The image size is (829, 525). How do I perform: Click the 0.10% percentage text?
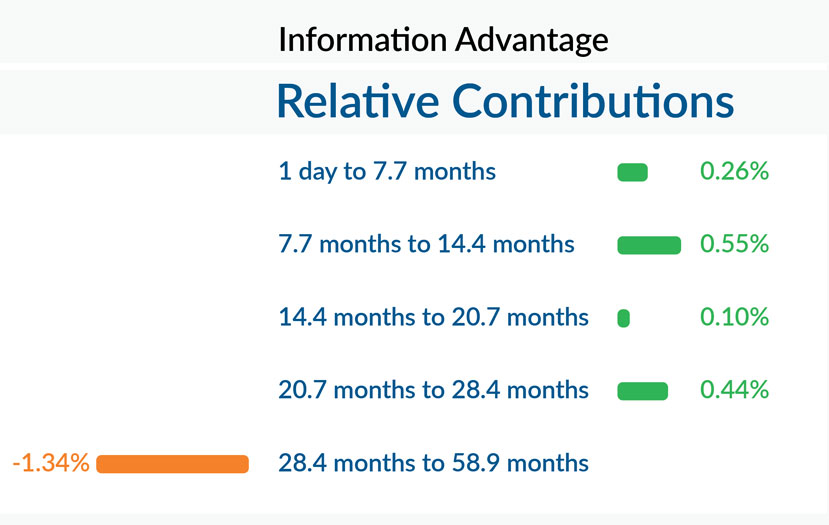(734, 318)
